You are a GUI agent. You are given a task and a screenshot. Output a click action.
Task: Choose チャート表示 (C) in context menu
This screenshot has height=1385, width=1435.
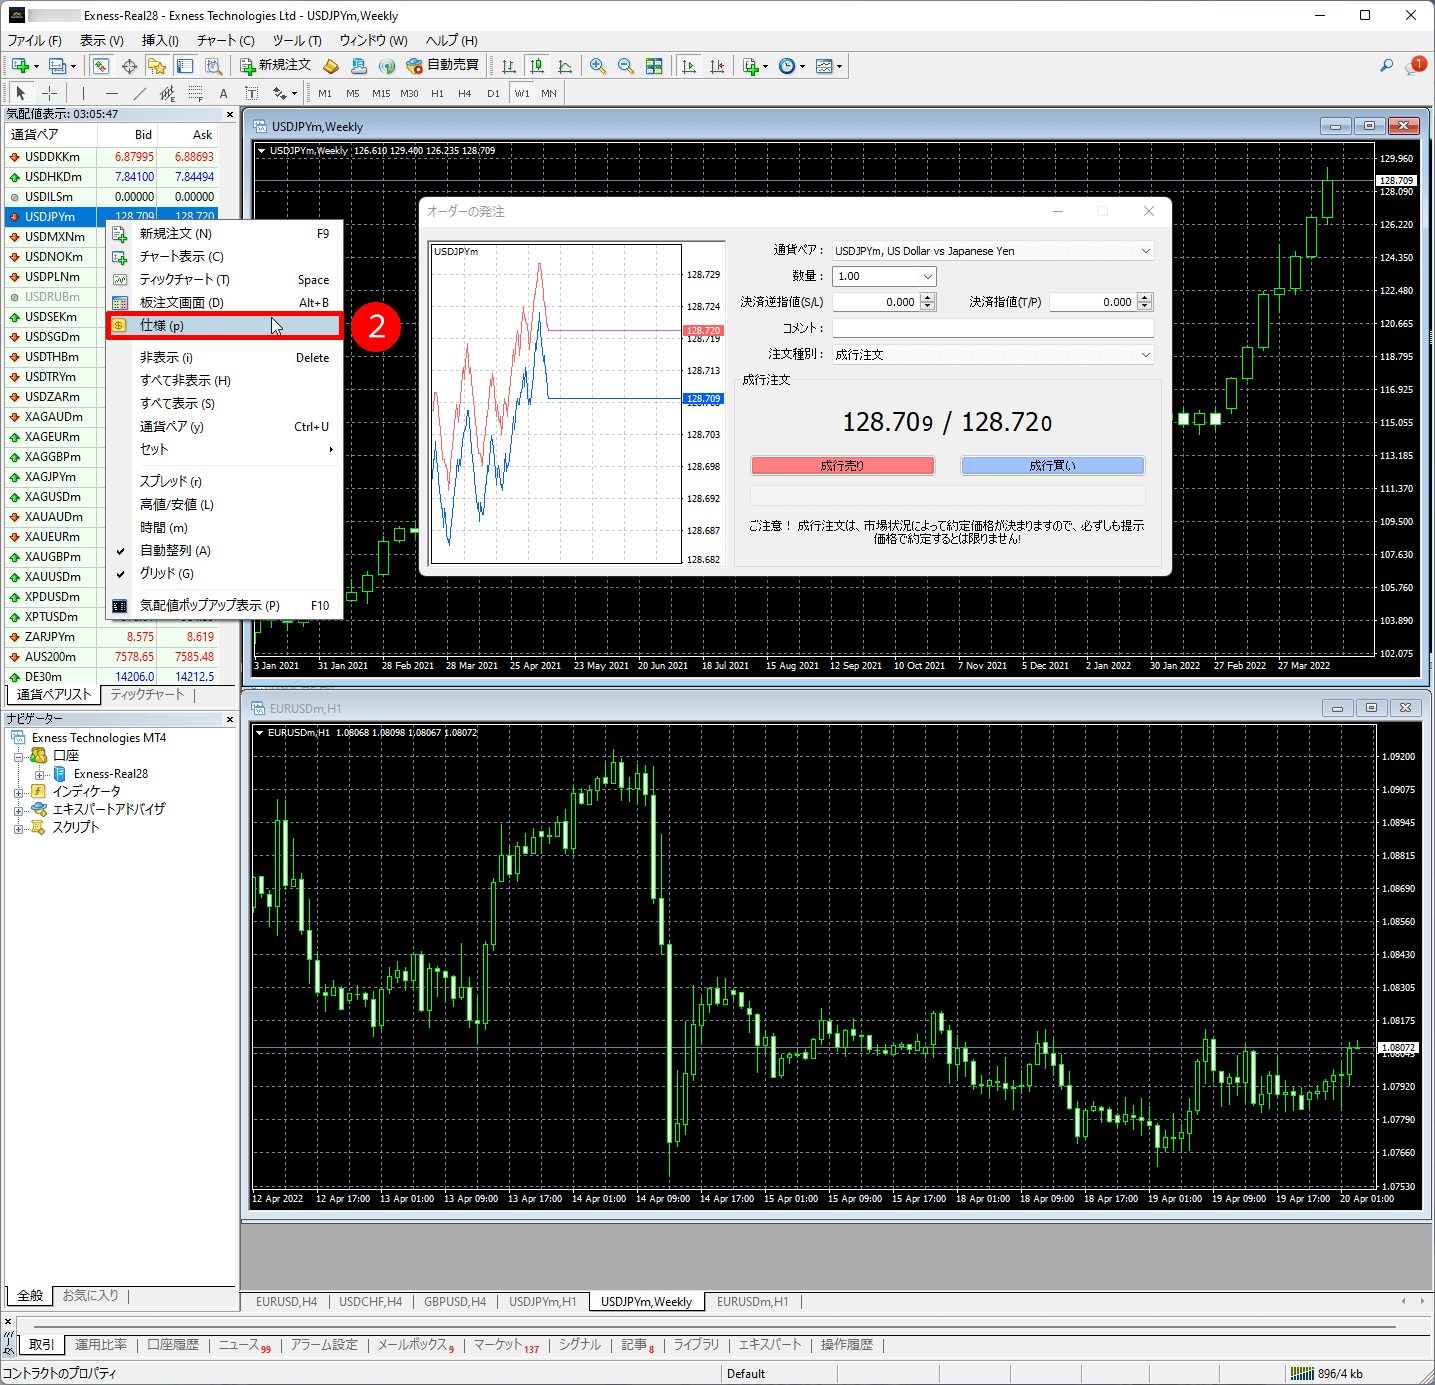[x=224, y=257]
